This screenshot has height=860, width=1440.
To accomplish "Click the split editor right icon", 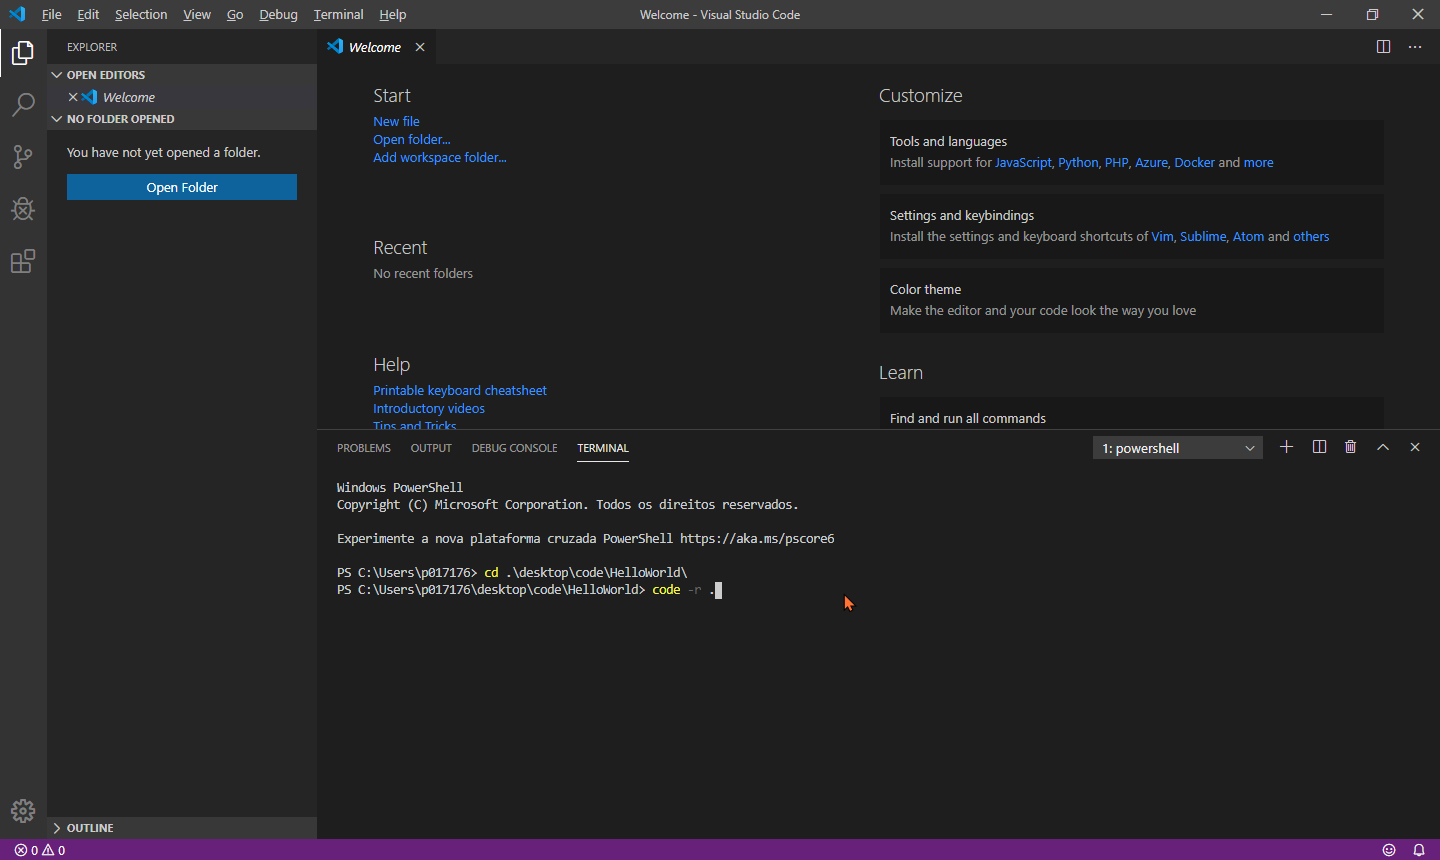I will pyautogui.click(x=1384, y=47).
